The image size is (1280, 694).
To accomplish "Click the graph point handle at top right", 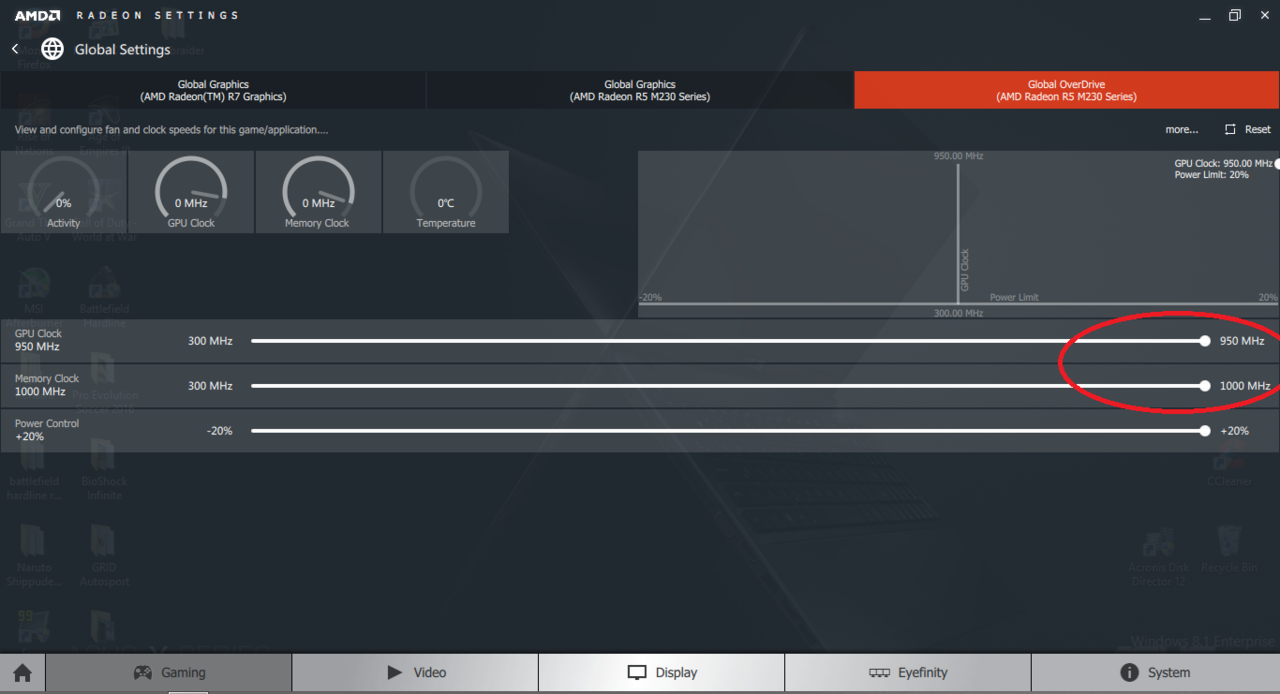I will point(1277,163).
